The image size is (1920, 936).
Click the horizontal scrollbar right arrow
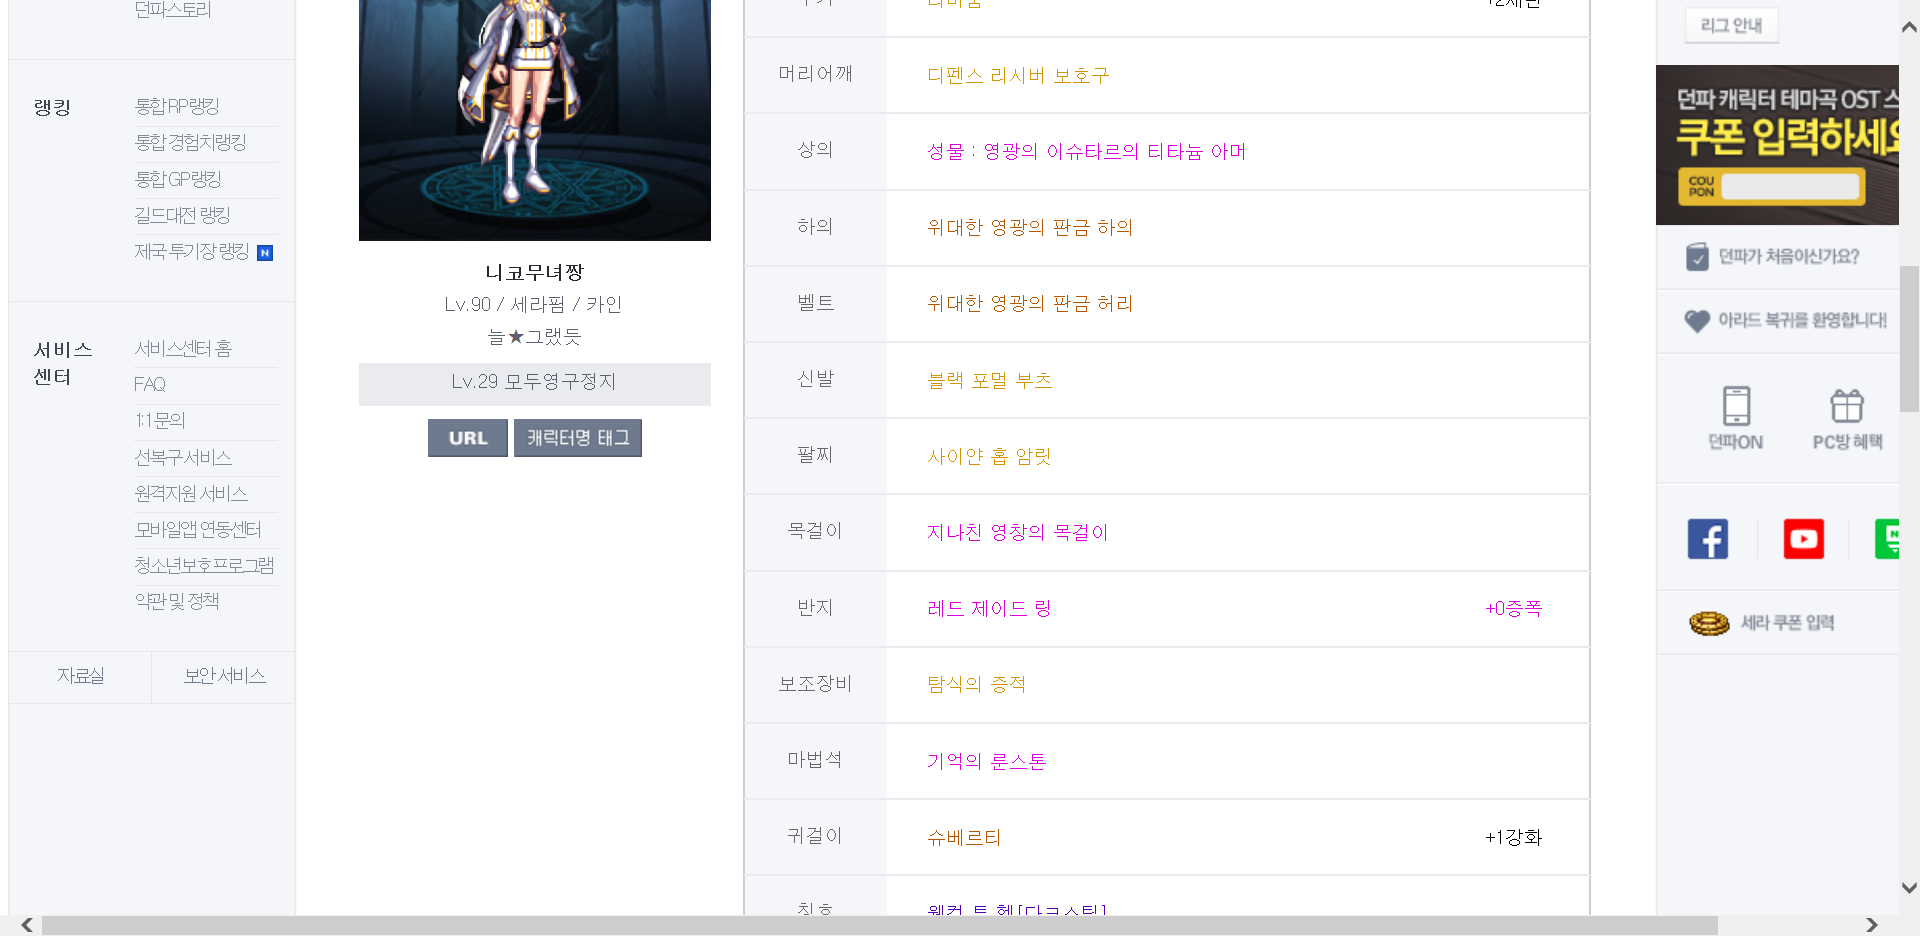click(1872, 925)
